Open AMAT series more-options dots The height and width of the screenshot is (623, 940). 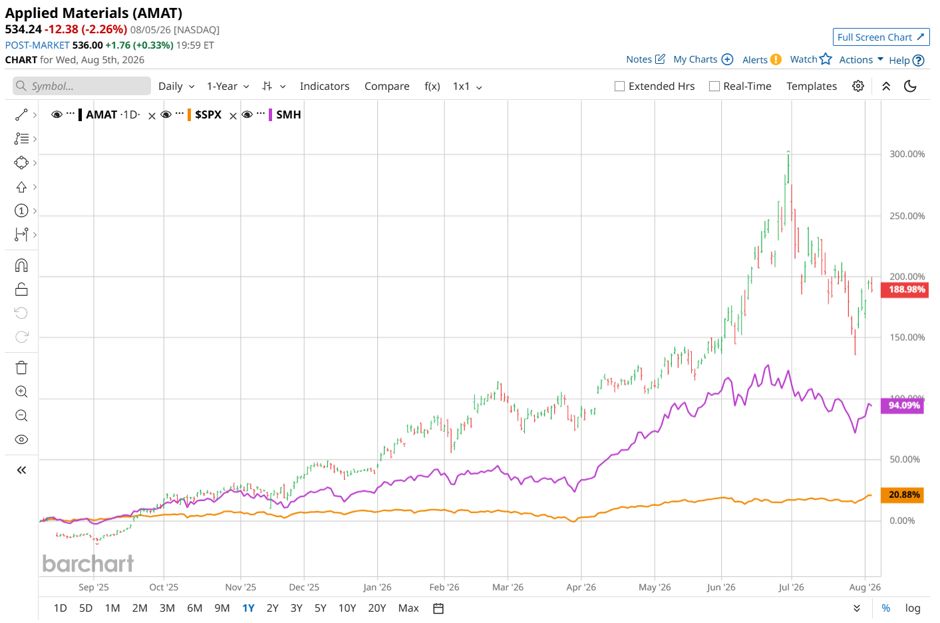pos(71,113)
